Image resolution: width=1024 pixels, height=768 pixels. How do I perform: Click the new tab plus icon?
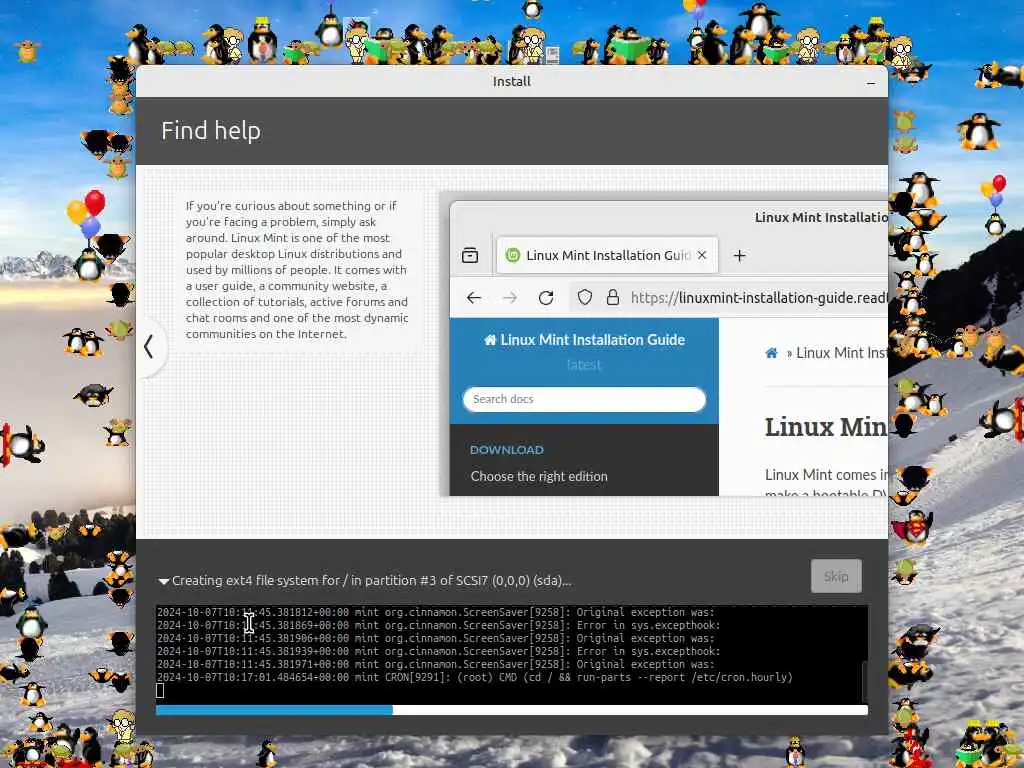(x=739, y=255)
